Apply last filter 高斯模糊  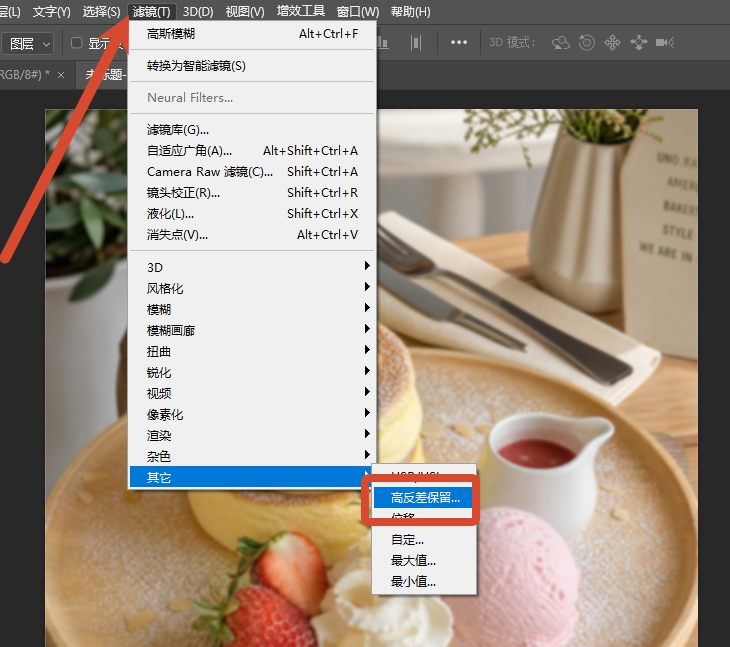[x=252, y=34]
